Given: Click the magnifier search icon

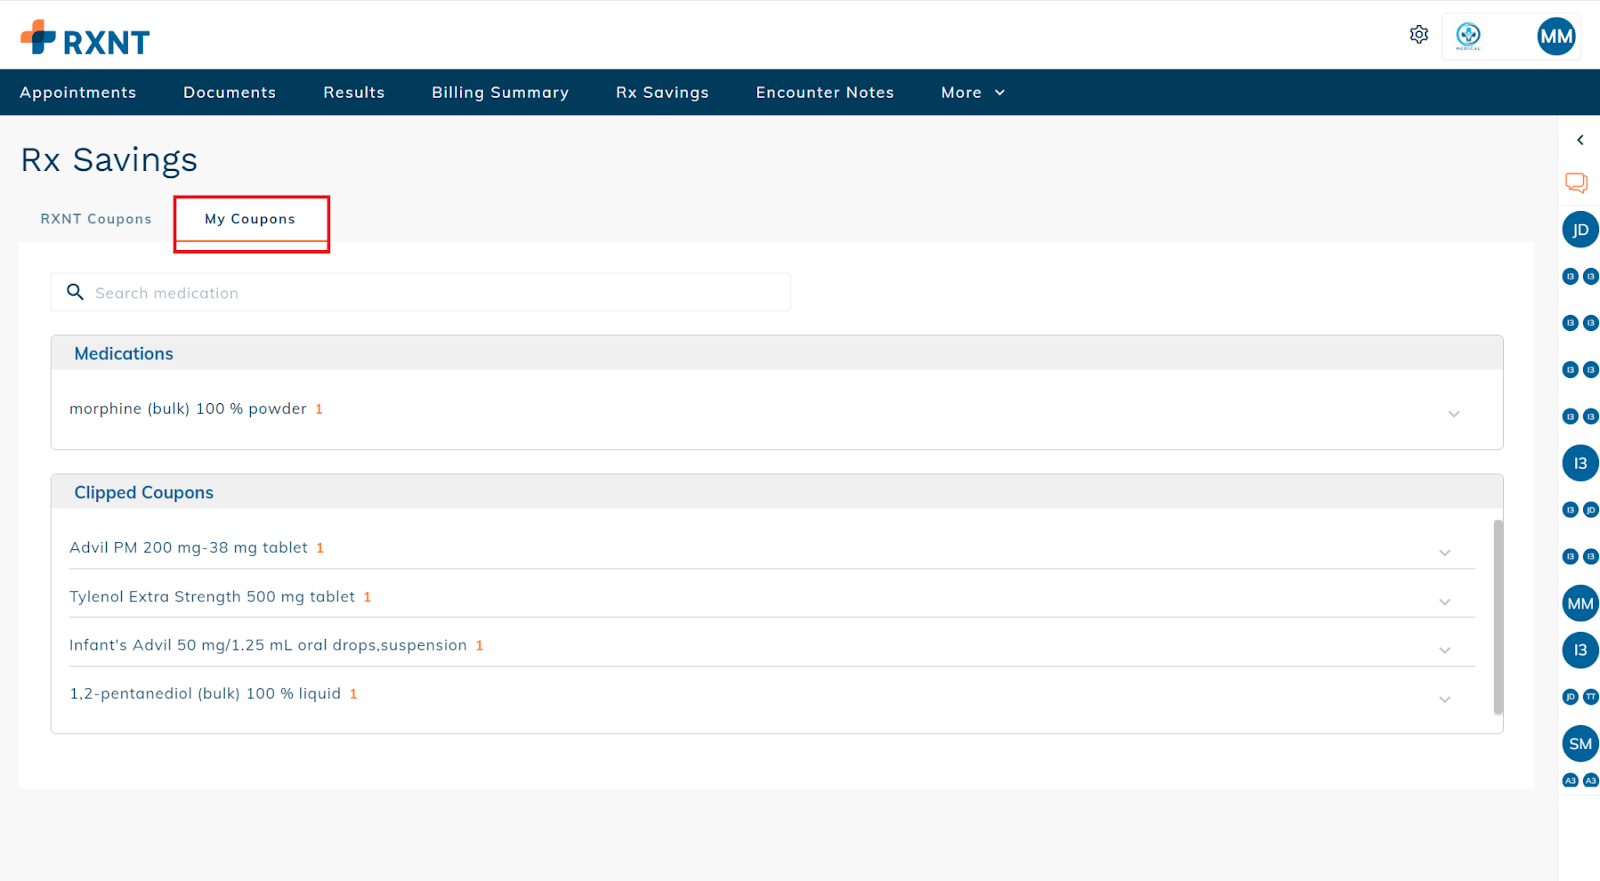Looking at the screenshot, I should (x=75, y=292).
